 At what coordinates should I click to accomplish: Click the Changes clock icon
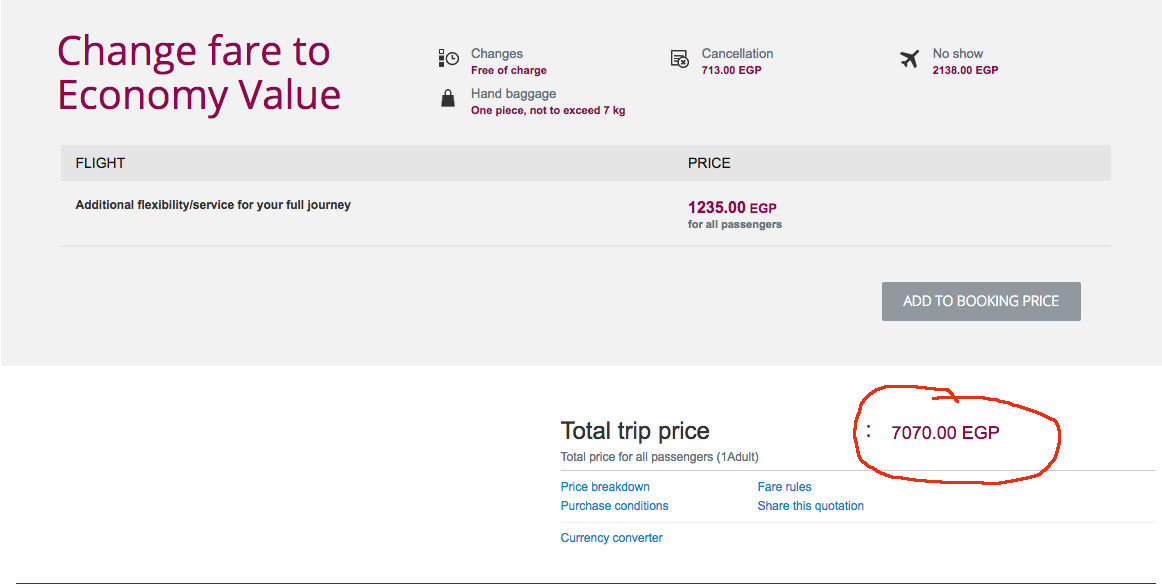click(x=448, y=58)
